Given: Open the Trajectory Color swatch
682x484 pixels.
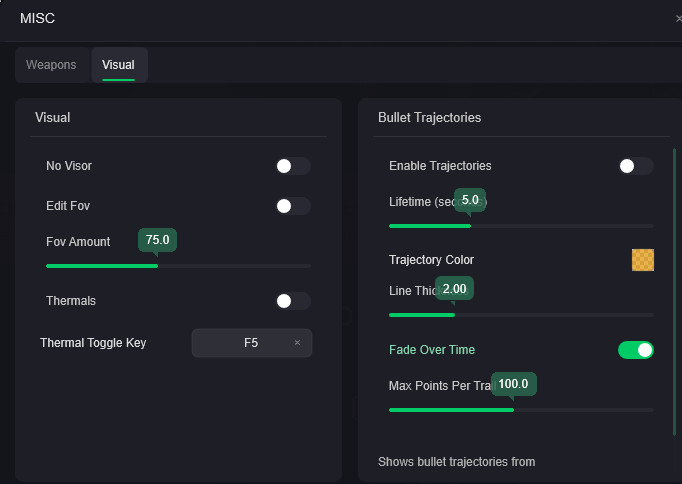Looking at the screenshot, I should click(x=643, y=260).
